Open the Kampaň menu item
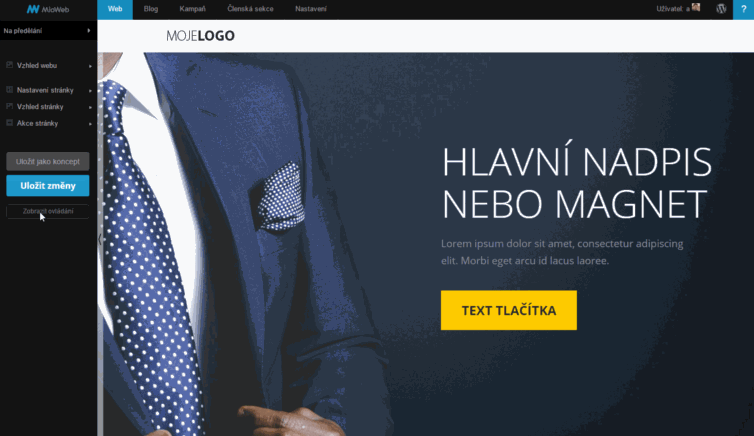 192,9
